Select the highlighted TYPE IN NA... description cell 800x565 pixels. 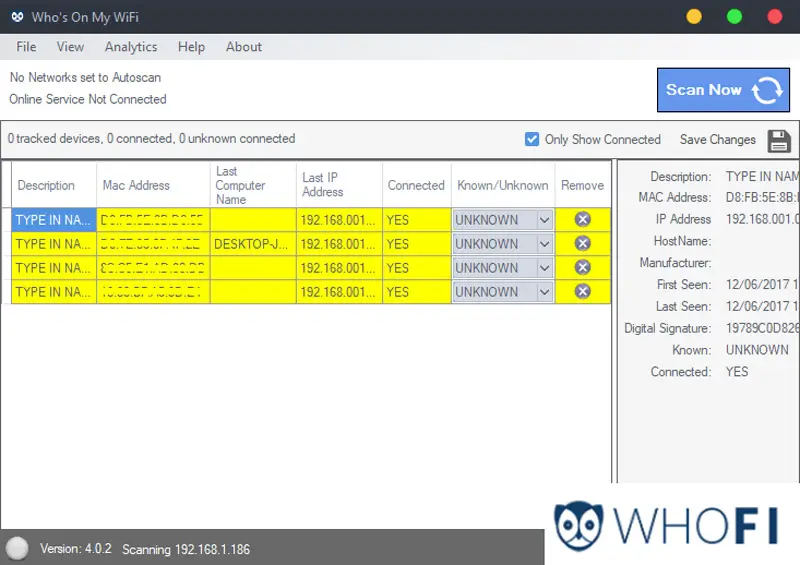point(54,220)
